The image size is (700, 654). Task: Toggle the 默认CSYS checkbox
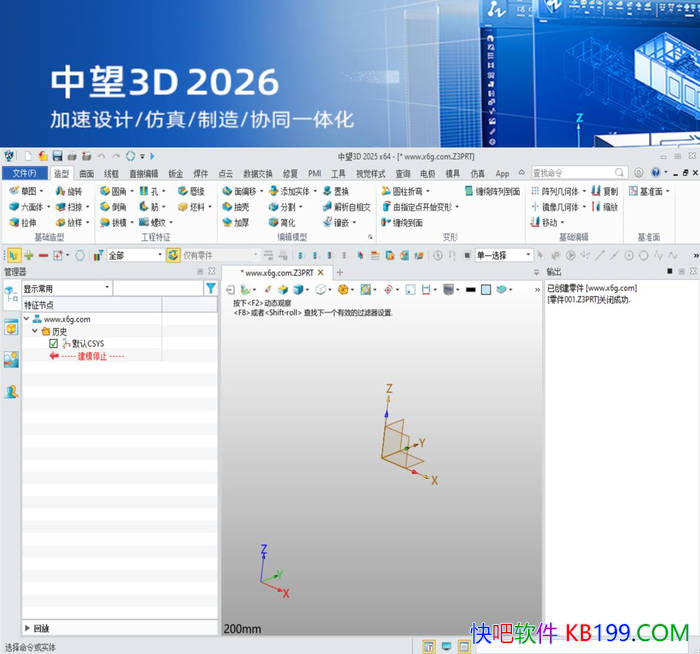(x=54, y=343)
